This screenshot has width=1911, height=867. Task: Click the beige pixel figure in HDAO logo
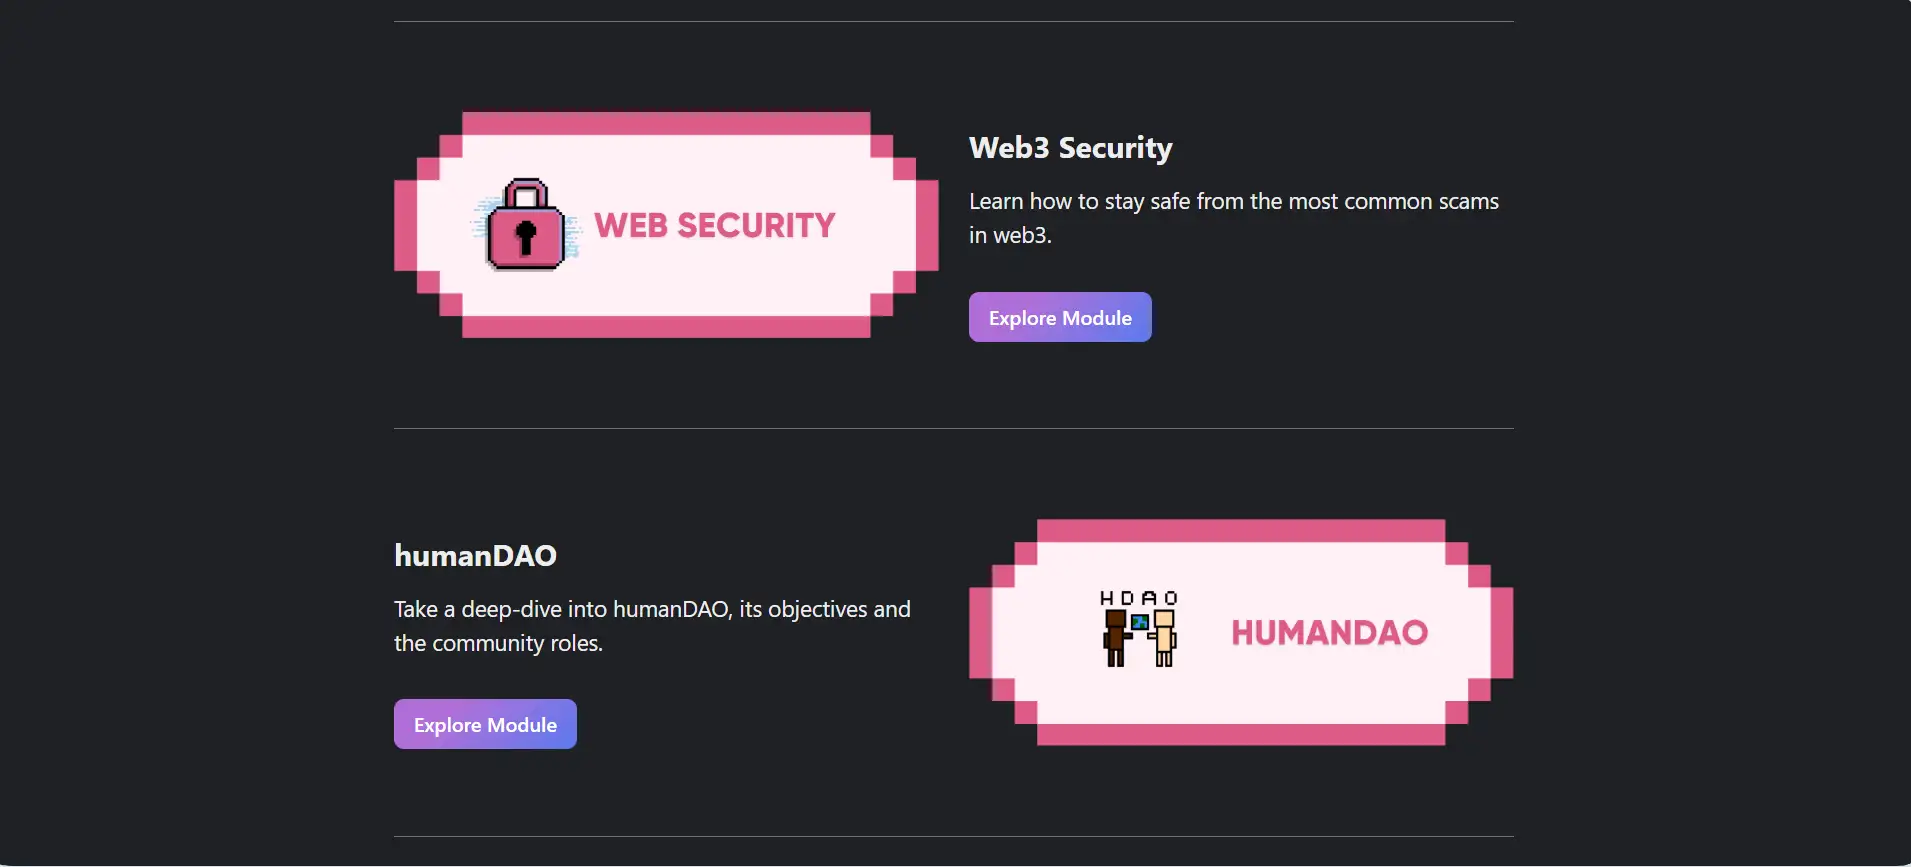[1164, 637]
